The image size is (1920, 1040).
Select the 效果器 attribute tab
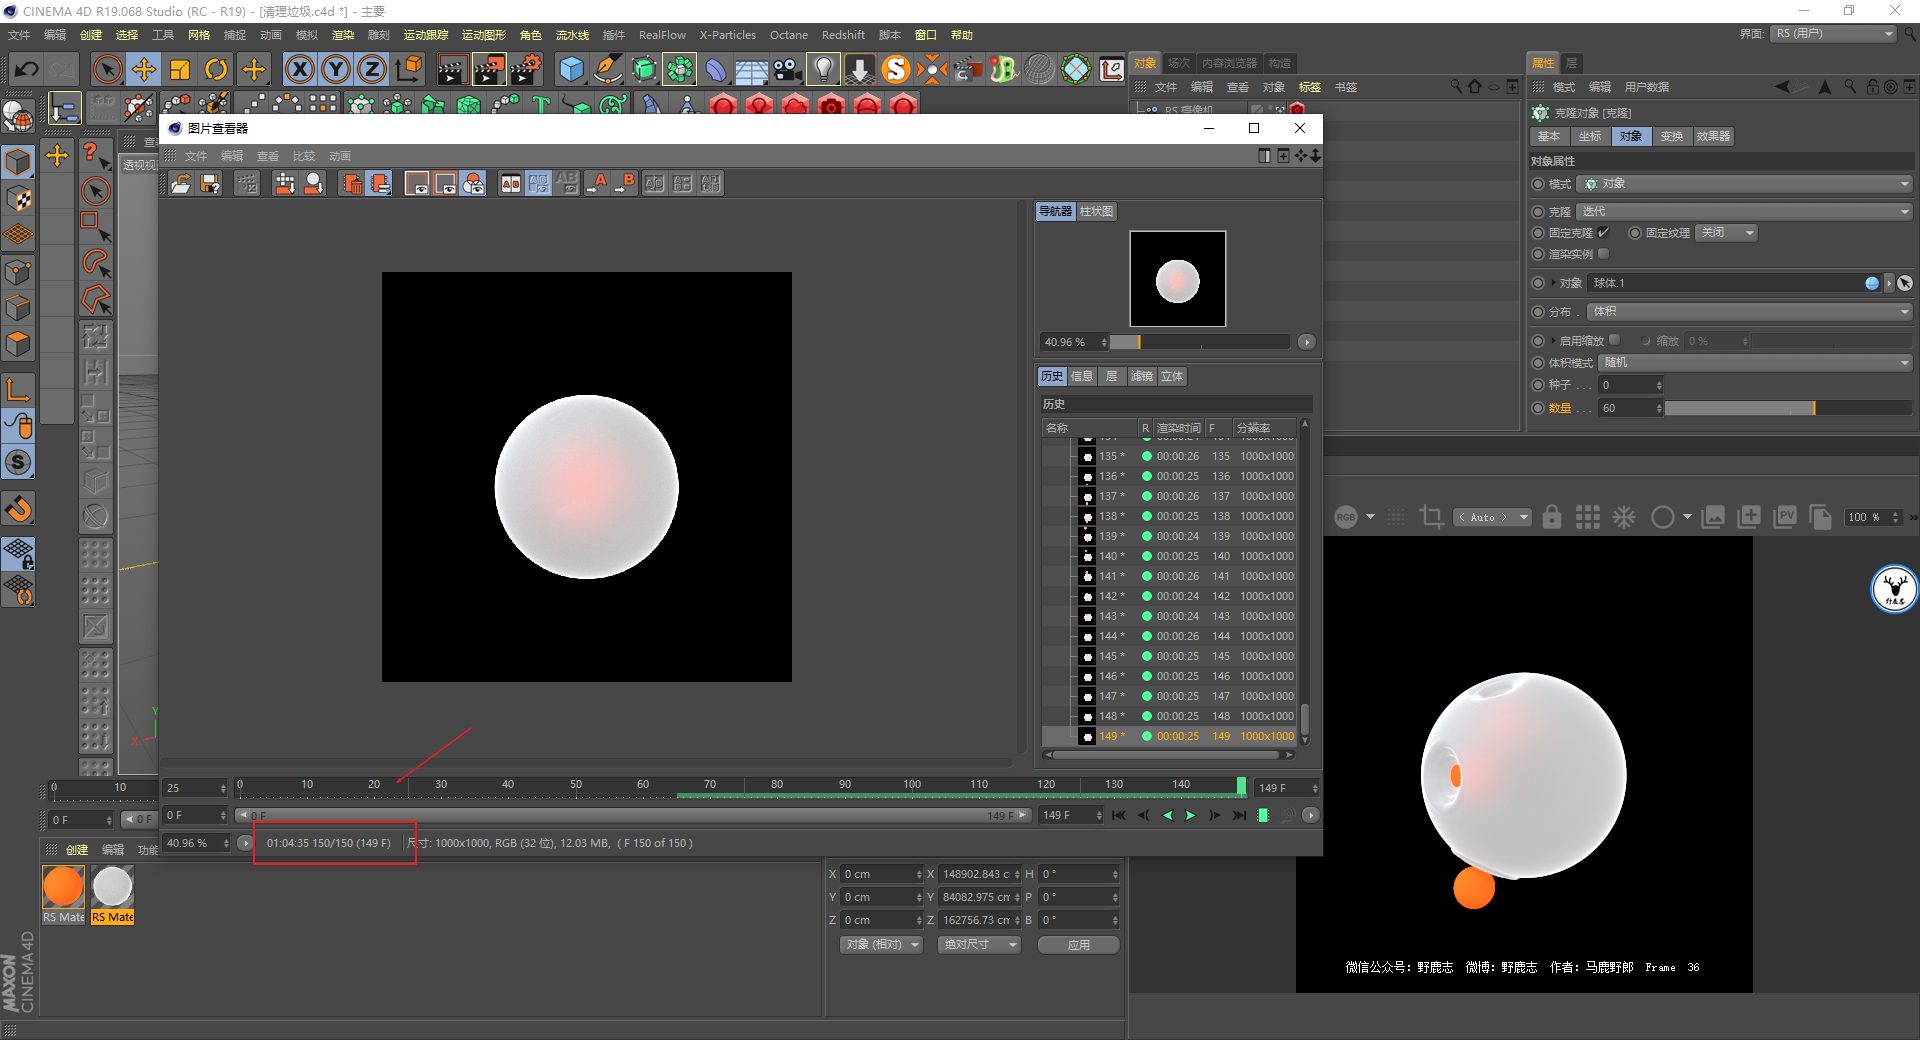click(1713, 136)
